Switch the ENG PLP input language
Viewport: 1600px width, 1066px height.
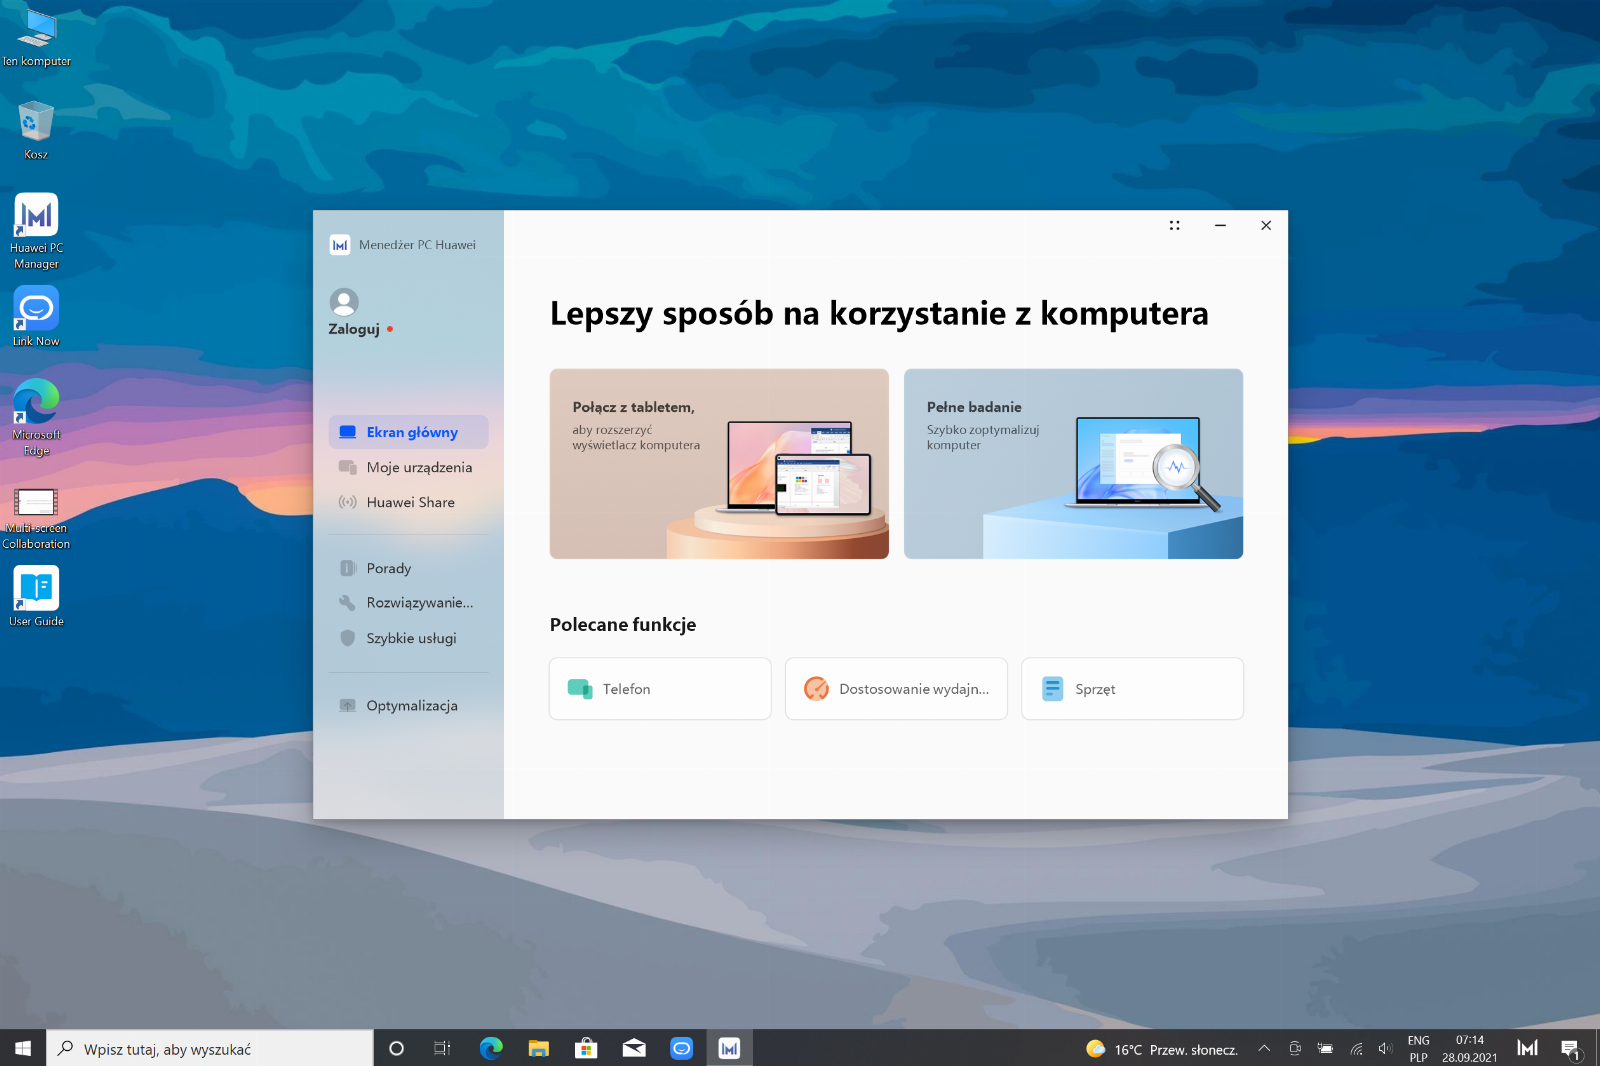pos(1418,1048)
